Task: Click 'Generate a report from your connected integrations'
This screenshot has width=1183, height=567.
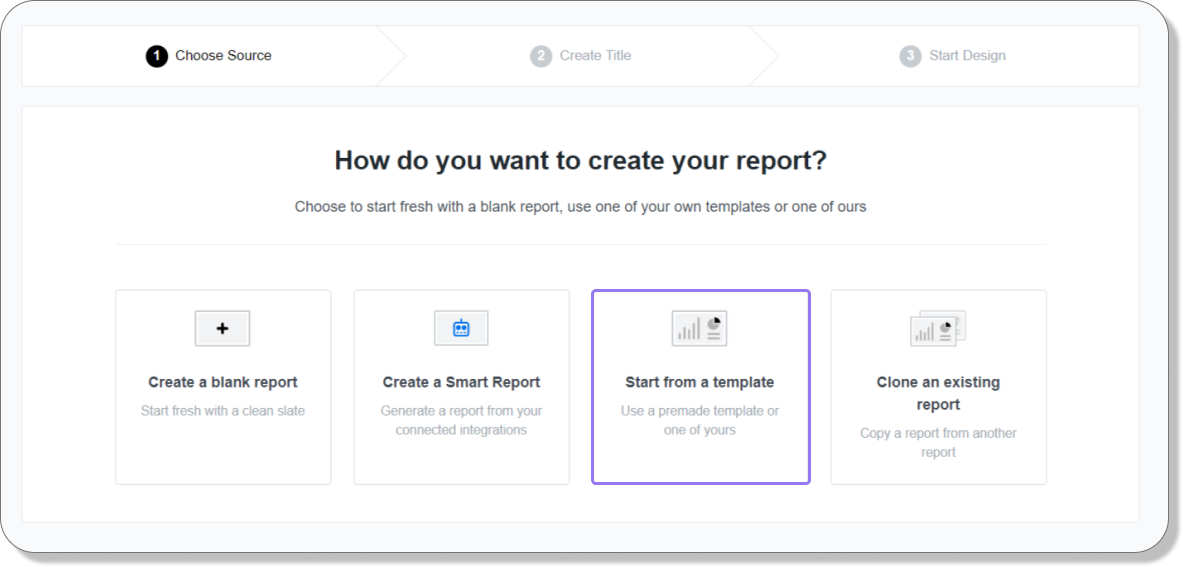Action: [x=461, y=421]
